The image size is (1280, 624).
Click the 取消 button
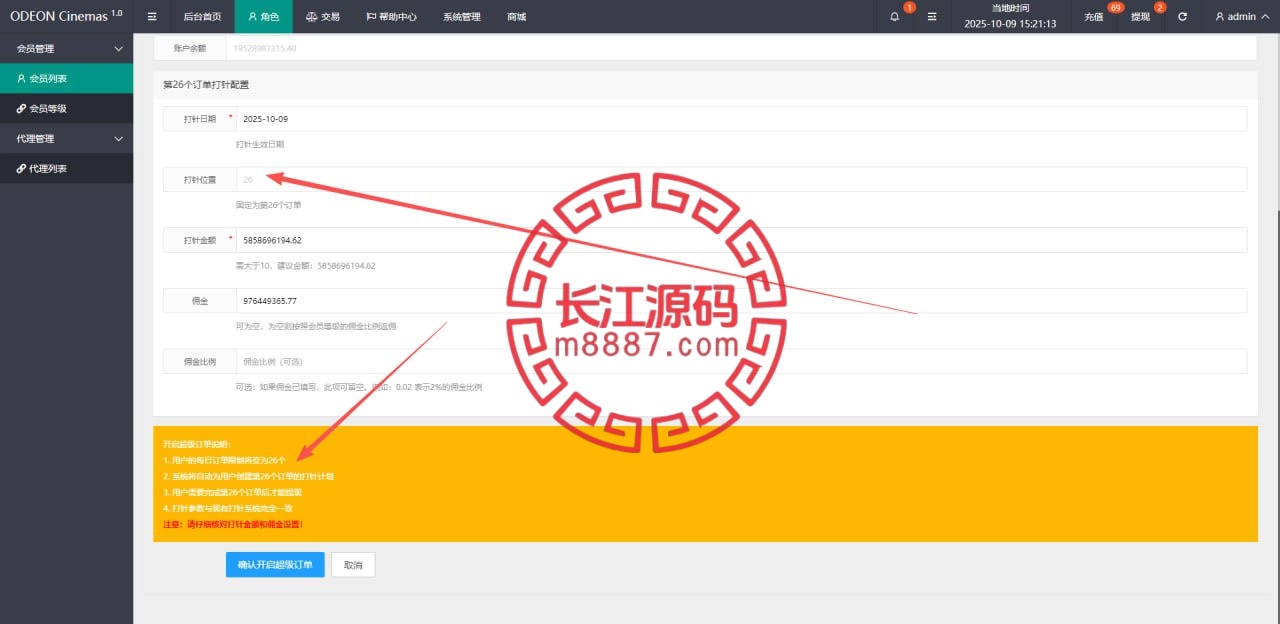[353, 565]
